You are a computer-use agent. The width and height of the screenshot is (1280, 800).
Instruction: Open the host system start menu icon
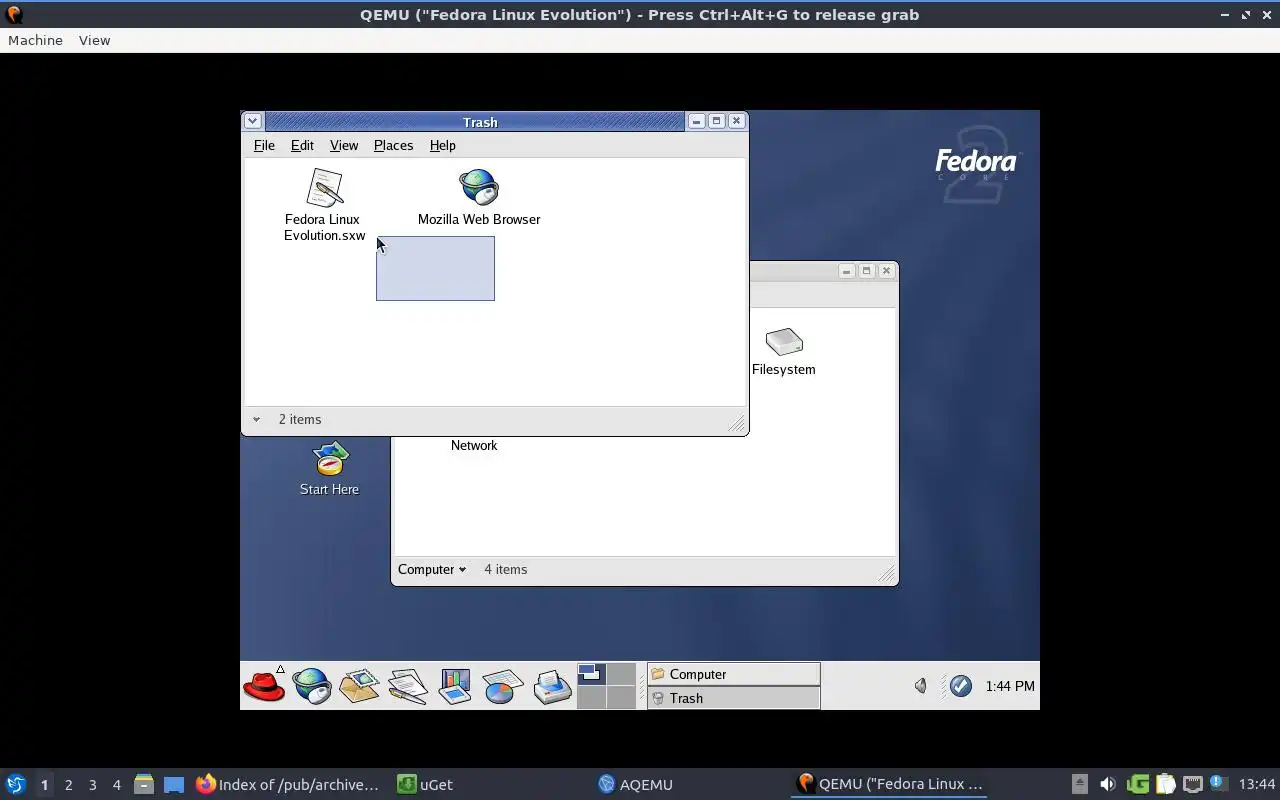tap(16, 784)
